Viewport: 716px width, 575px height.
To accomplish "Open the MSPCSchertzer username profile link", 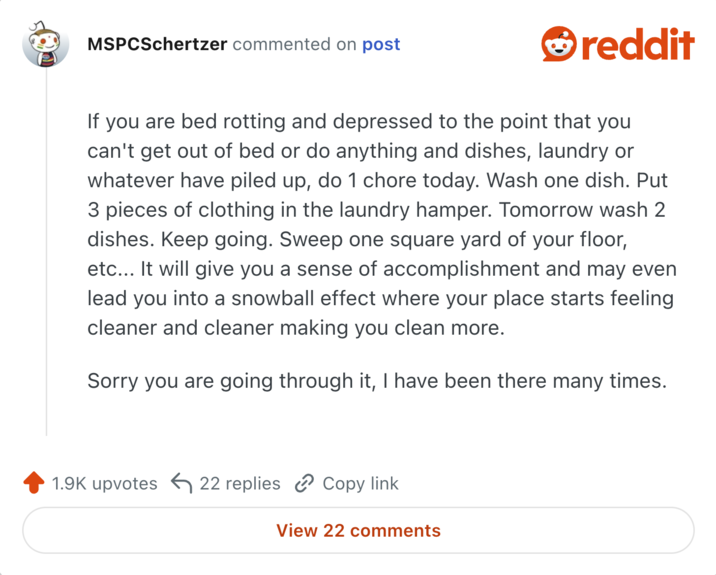I will (157, 44).
